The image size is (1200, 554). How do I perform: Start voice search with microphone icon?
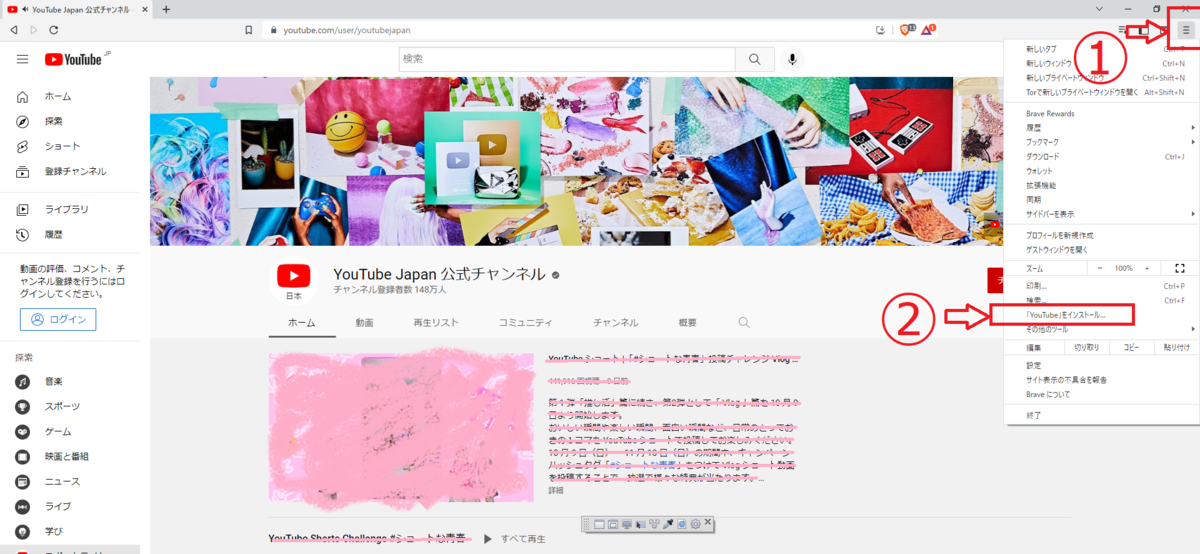click(793, 59)
